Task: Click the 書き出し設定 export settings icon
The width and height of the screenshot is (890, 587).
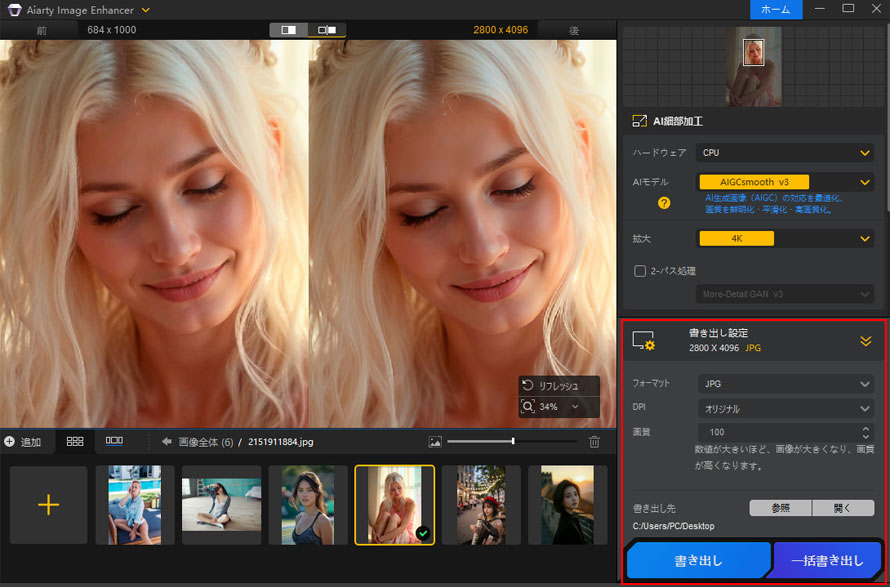Action: click(644, 341)
